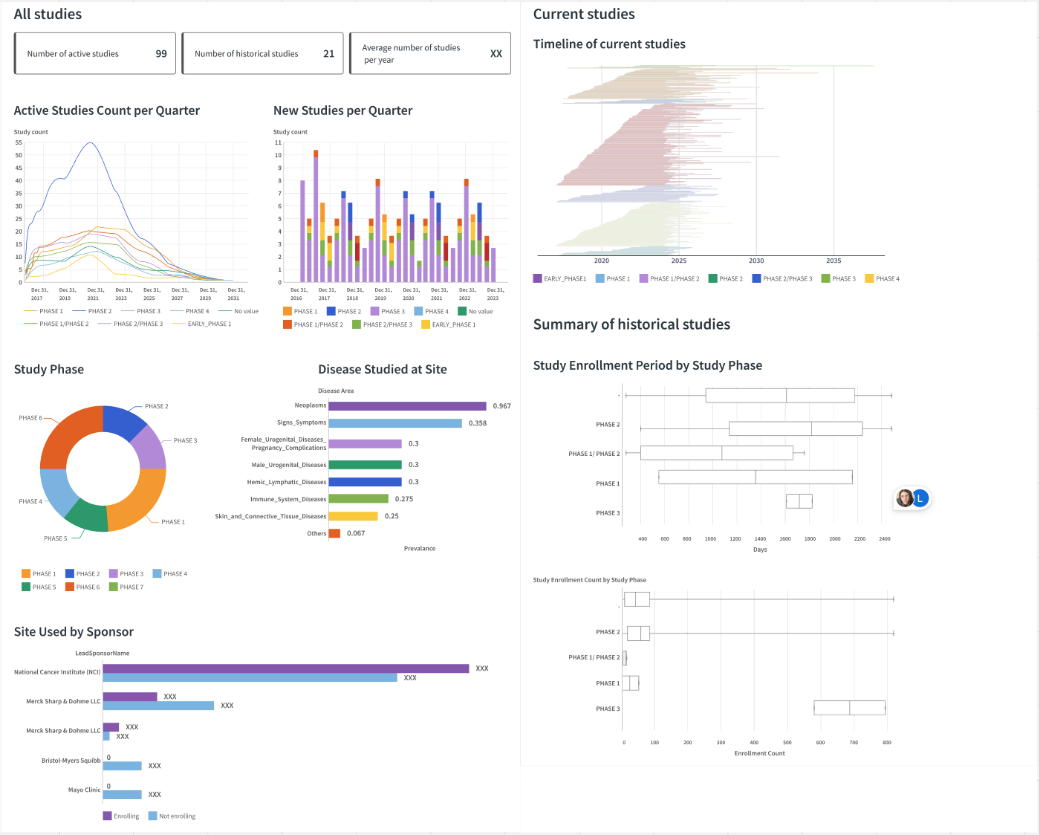Image resolution: width=1039 pixels, height=835 pixels.
Task: Select the yellow PHASE 4 legend marker under the timeline
Action: point(869,279)
